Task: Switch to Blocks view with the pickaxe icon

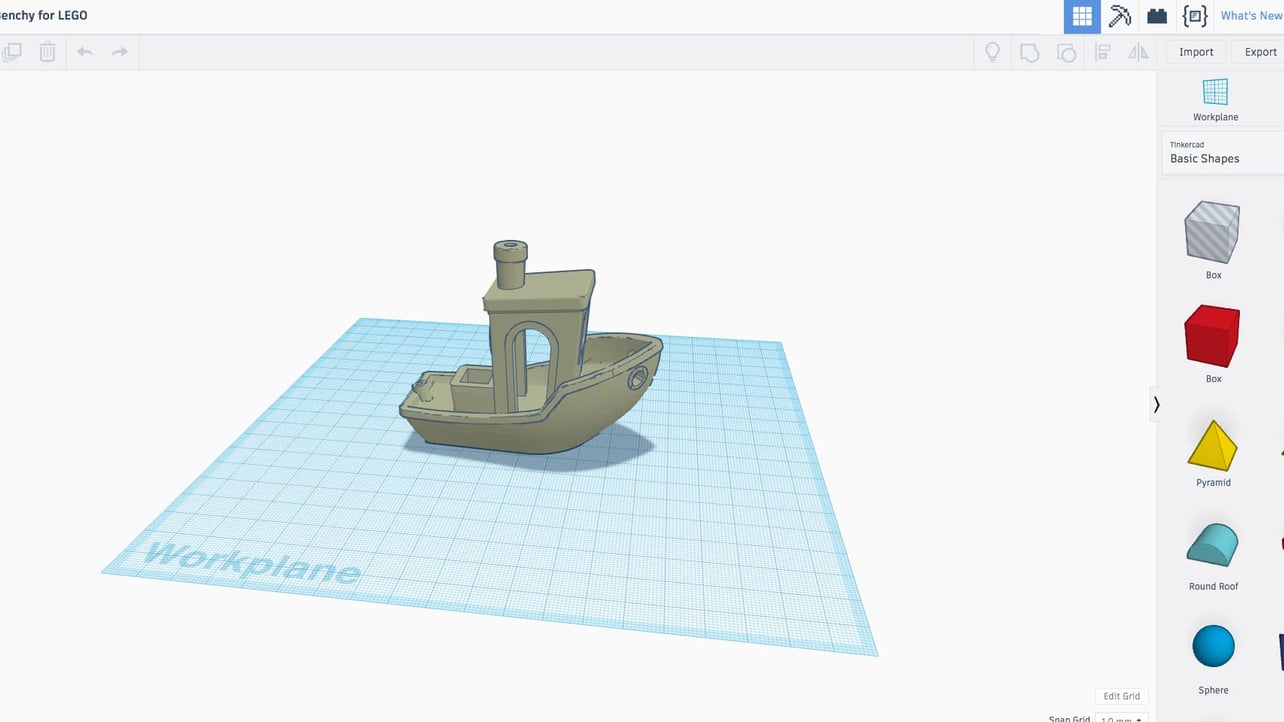Action: coord(1119,16)
